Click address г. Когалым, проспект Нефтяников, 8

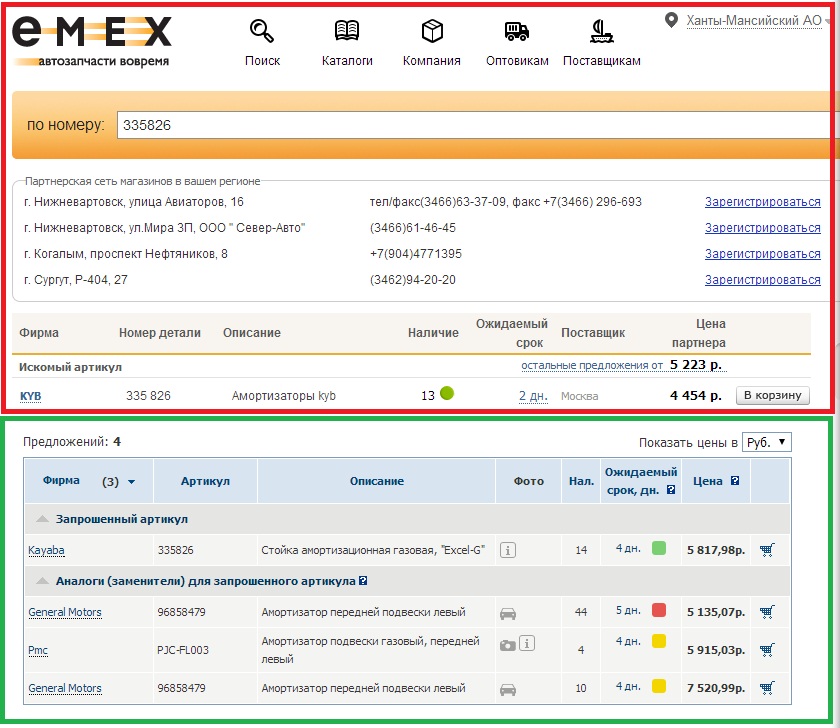(126, 254)
